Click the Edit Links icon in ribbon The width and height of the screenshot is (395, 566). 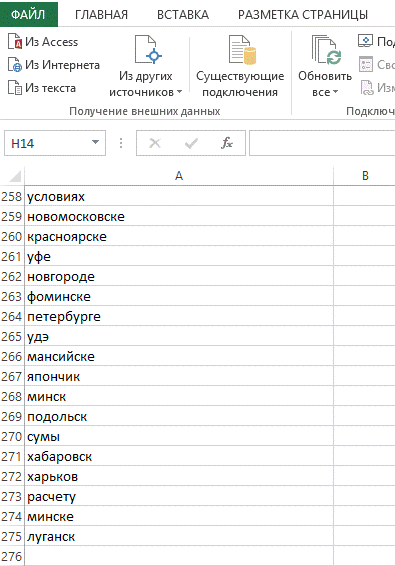tap(366, 88)
